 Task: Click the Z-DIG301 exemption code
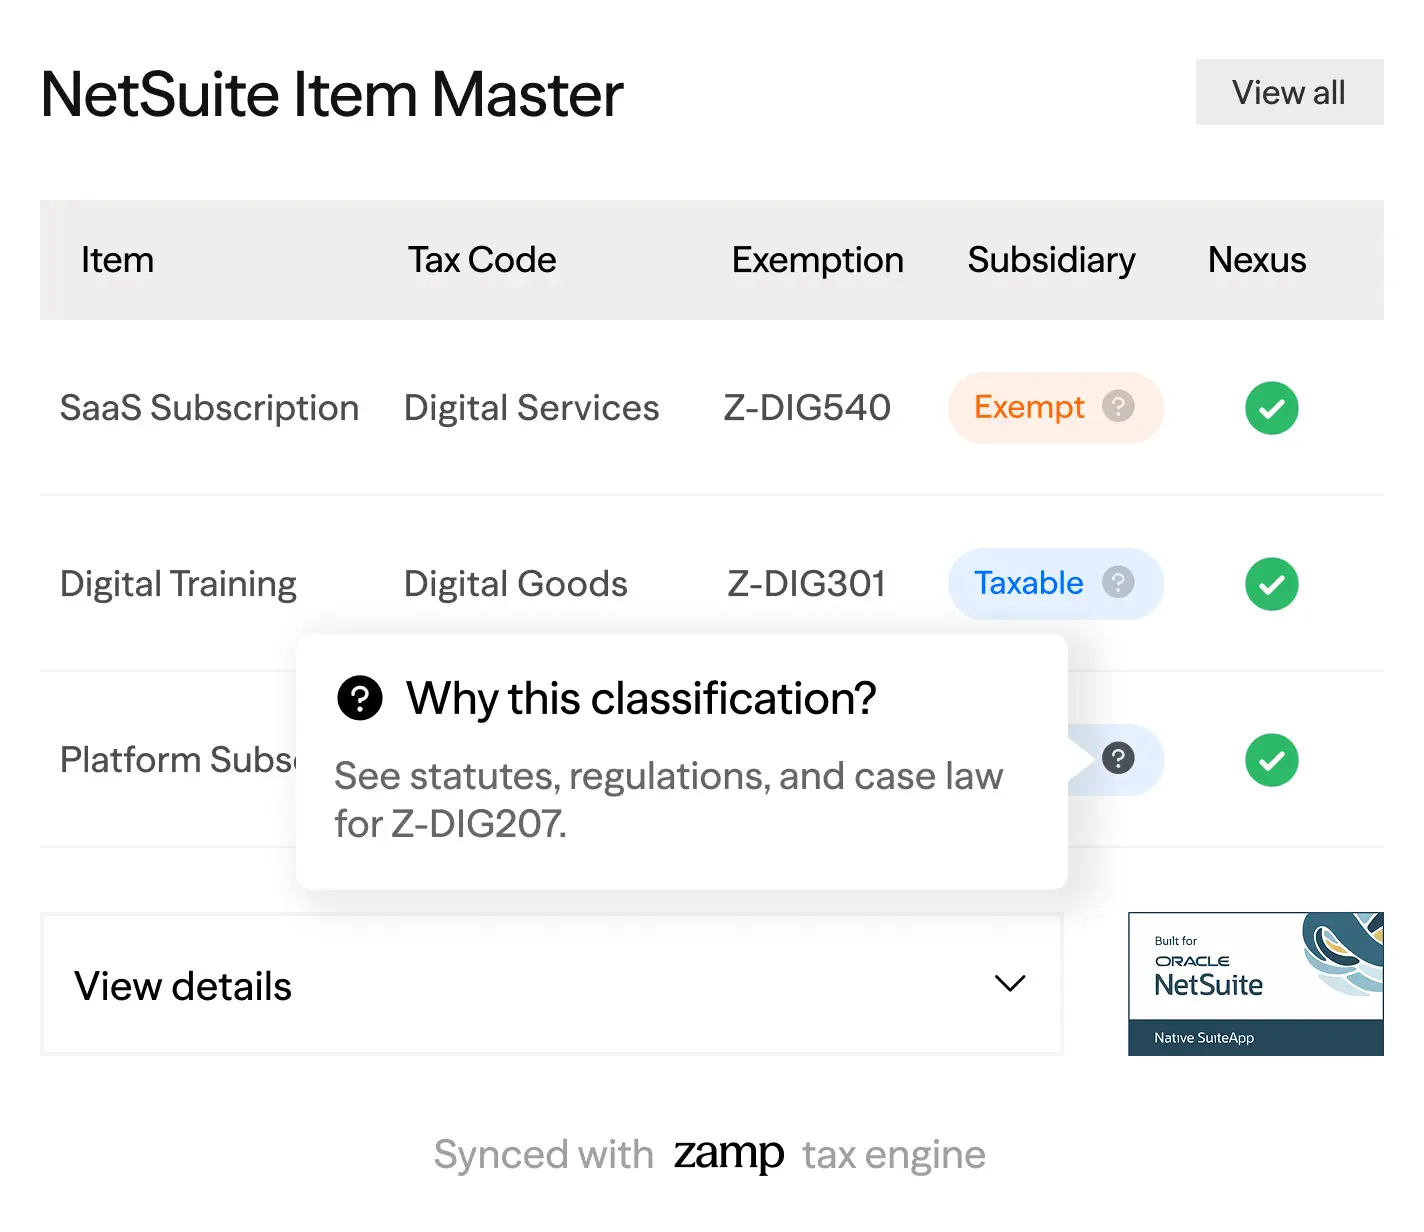806,584
